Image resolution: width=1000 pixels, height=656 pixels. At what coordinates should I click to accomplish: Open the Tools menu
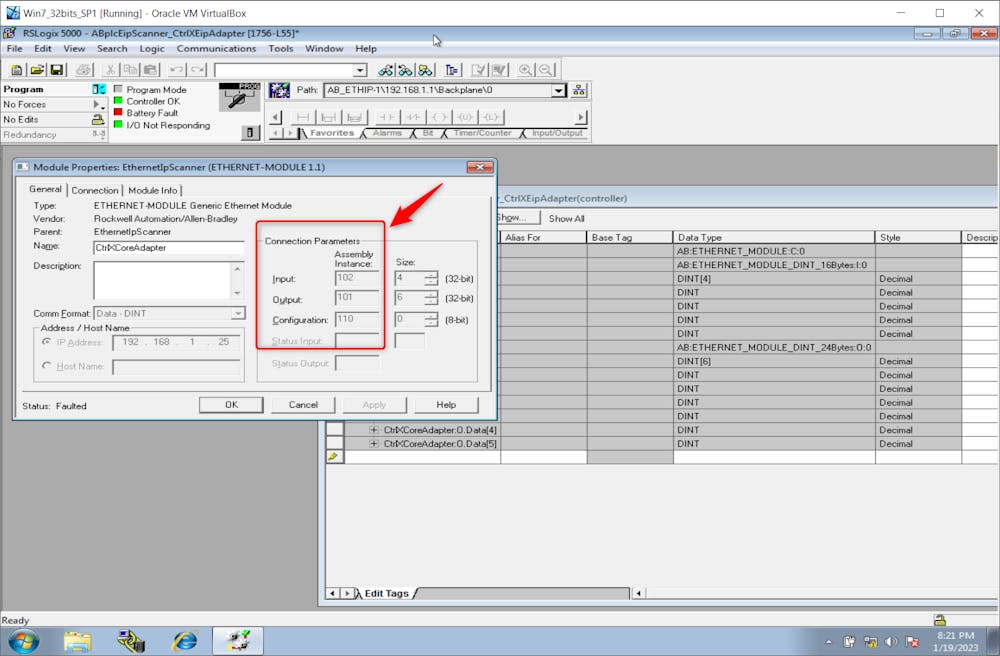pyautogui.click(x=281, y=48)
